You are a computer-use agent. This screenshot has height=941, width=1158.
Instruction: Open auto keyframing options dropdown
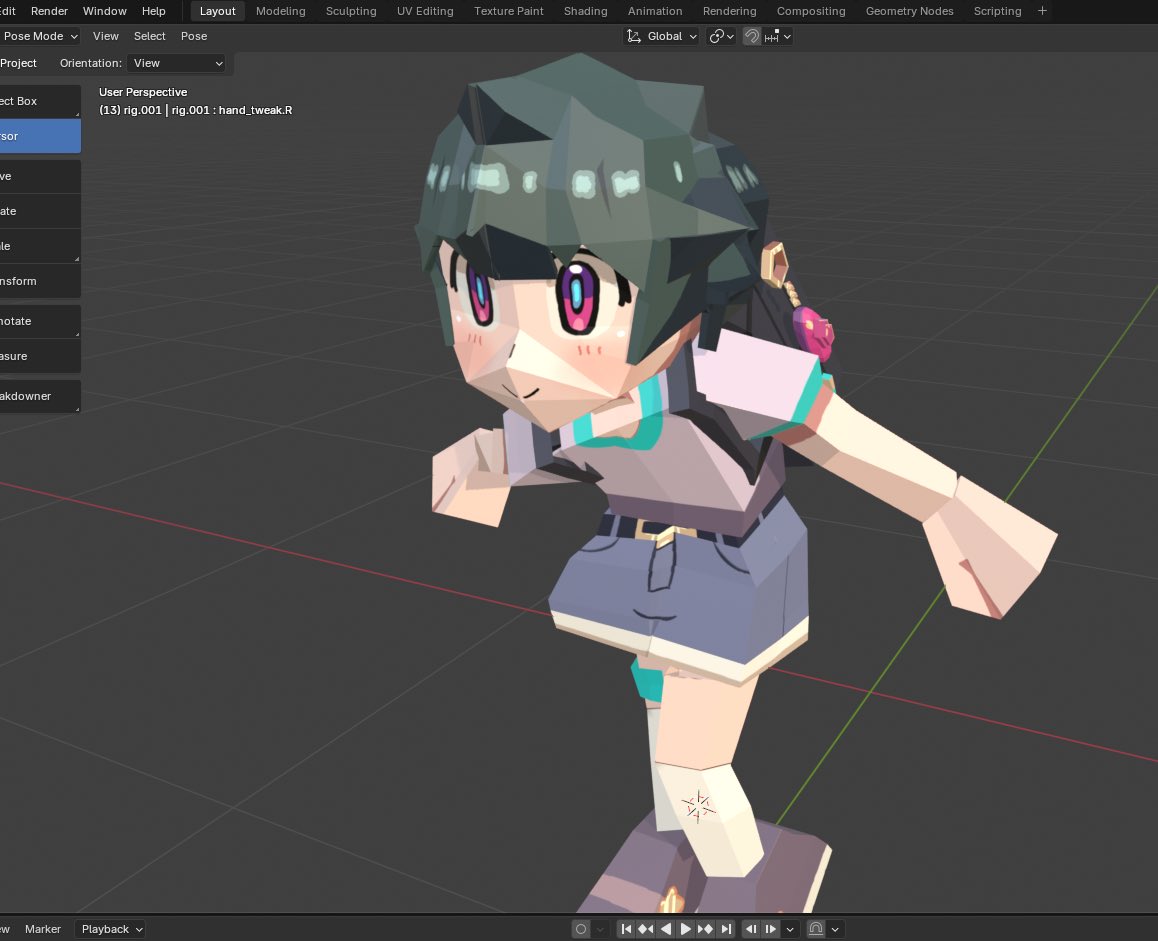[x=600, y=929]
